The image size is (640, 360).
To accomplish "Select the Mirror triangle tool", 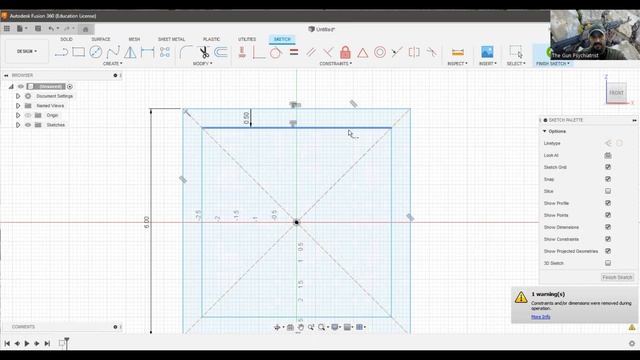I will [x=130, y=52].
